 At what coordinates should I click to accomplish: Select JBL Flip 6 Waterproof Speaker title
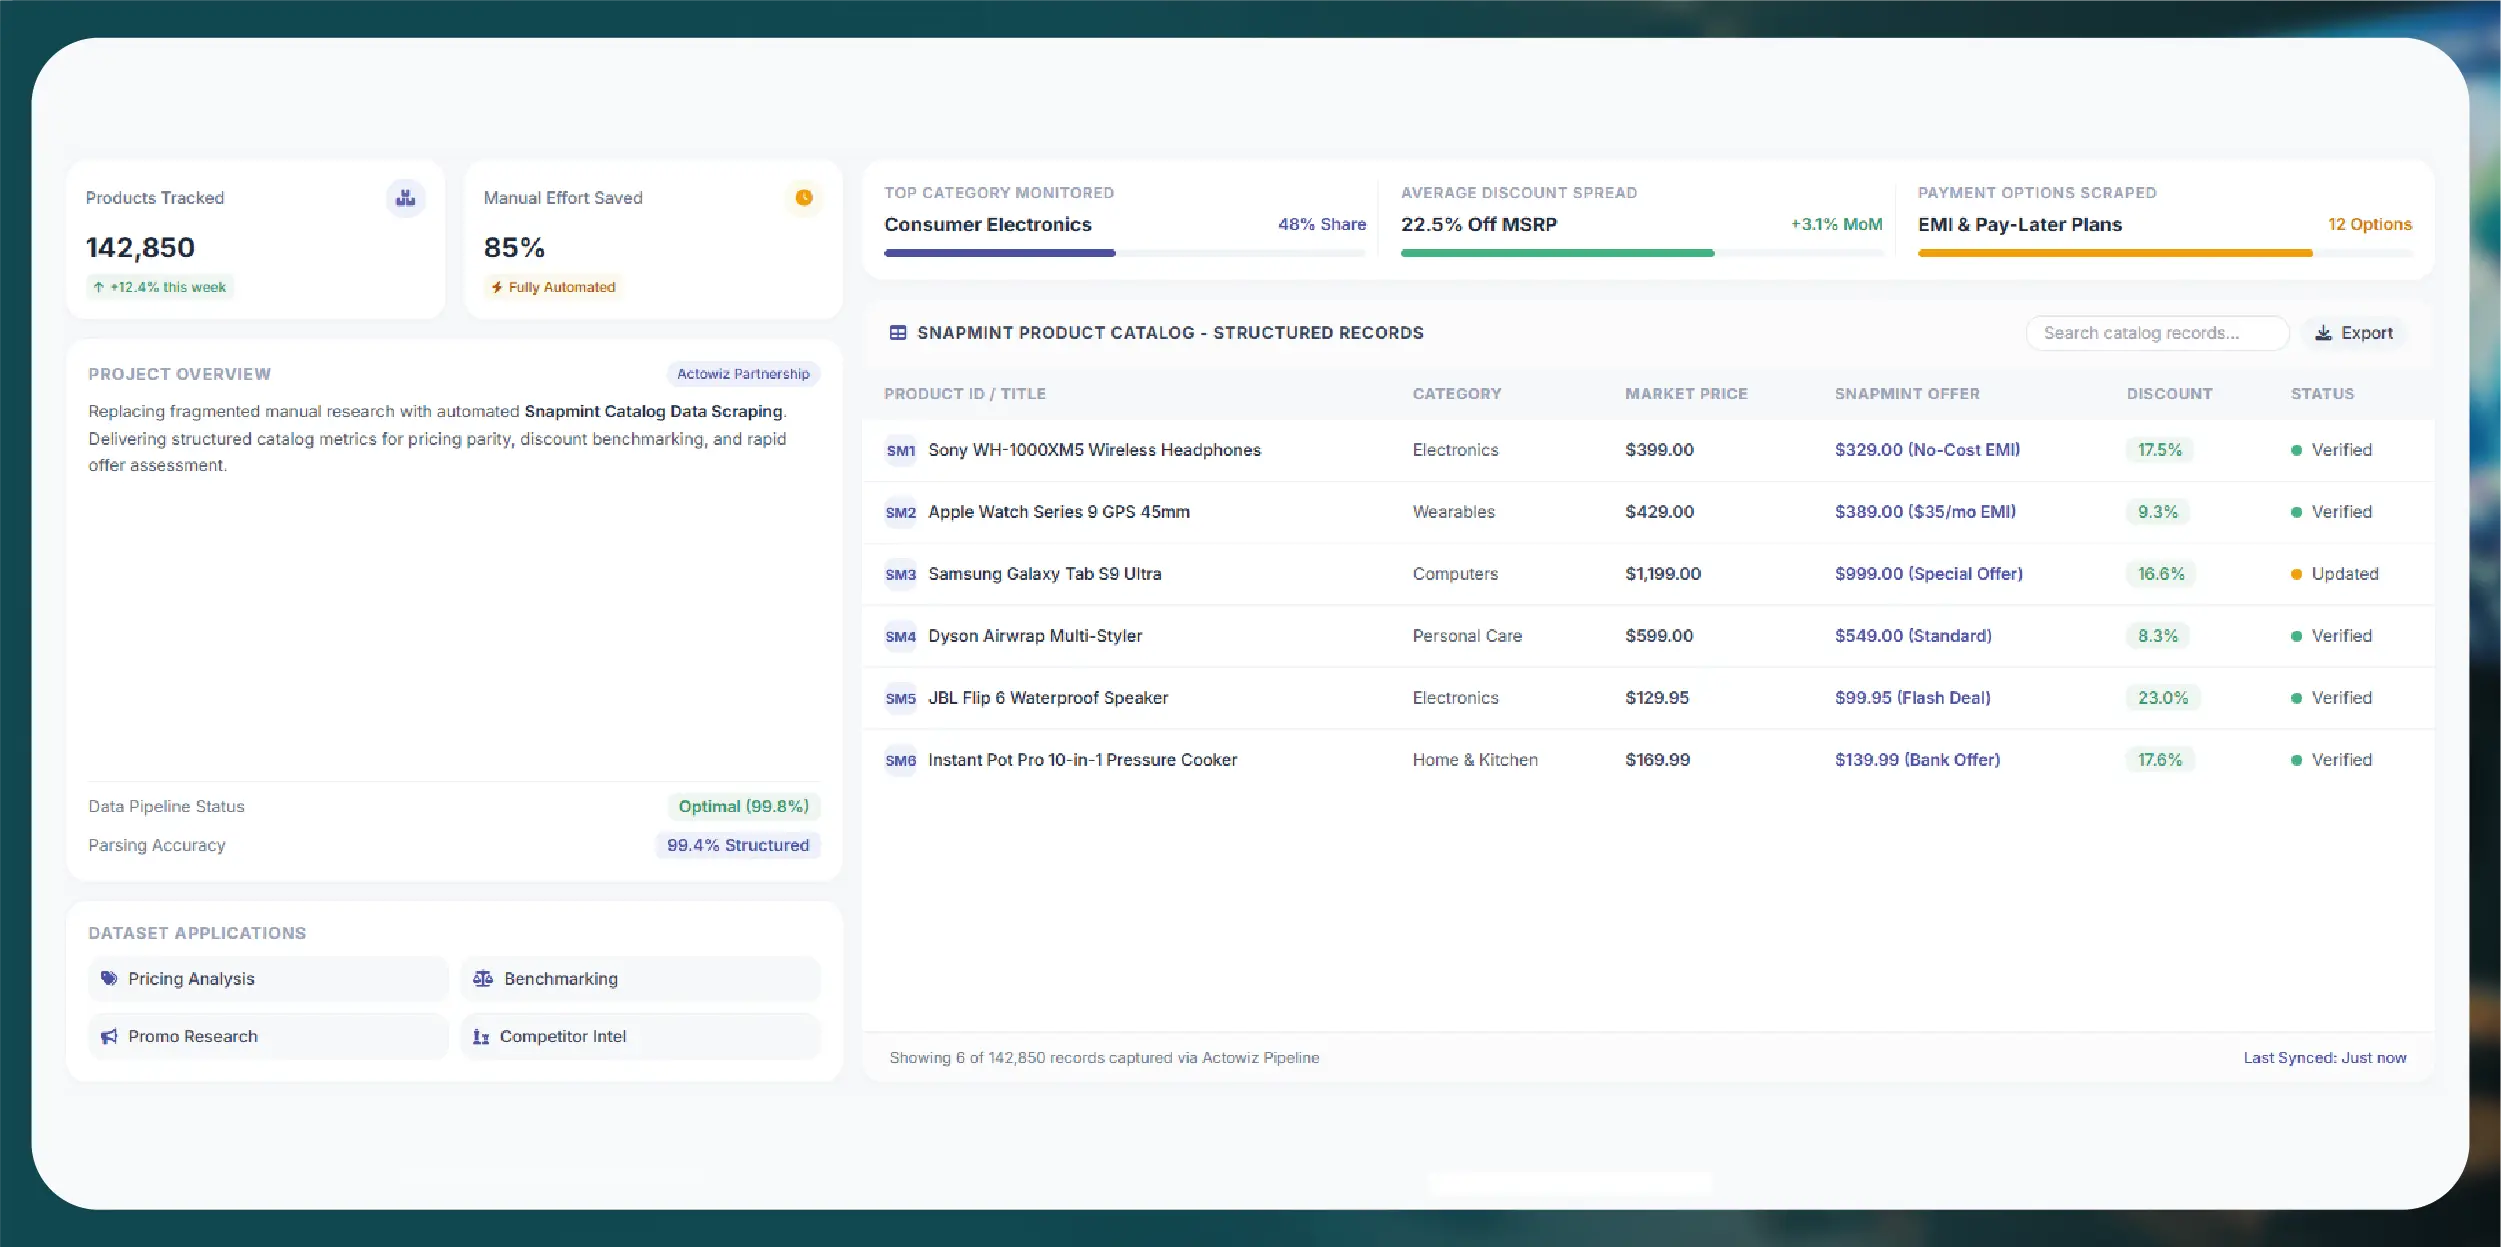click(x=1048, y=699)
